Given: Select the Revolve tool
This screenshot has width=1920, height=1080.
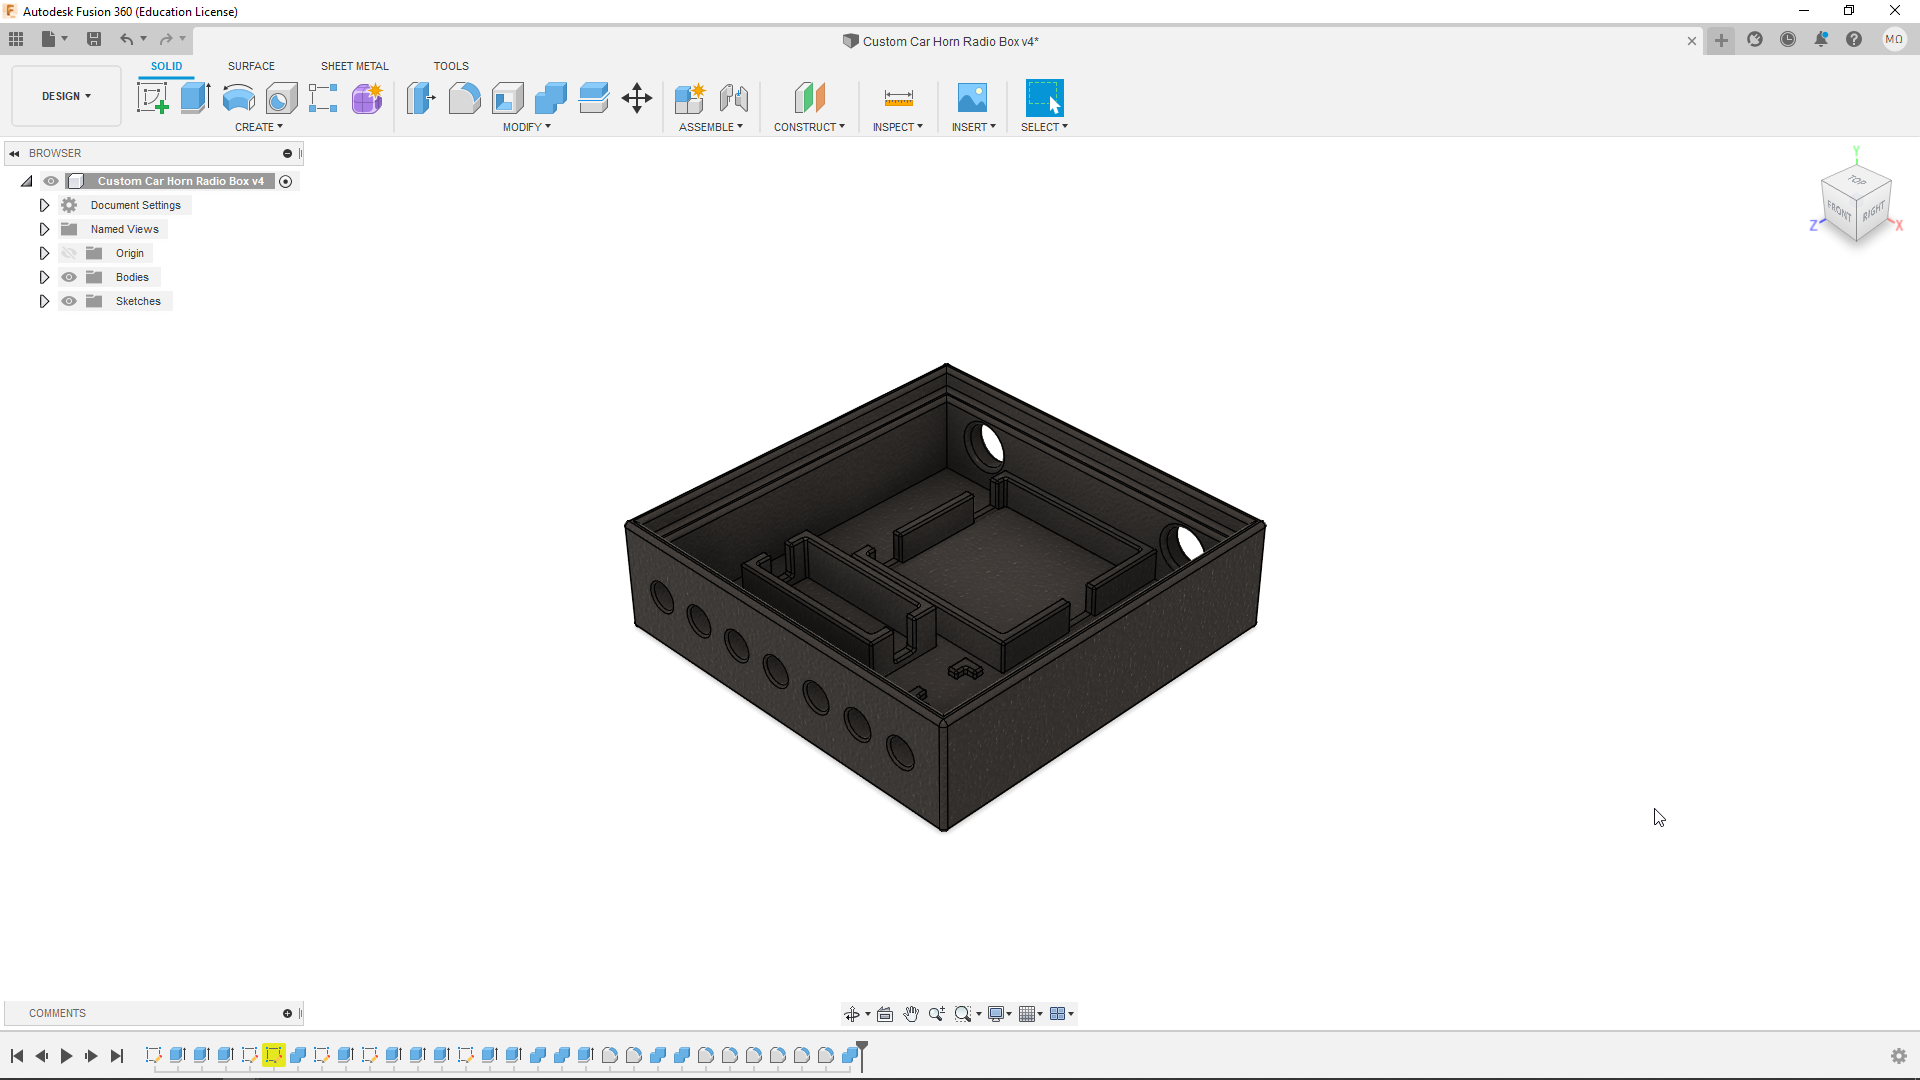Looking at the screenshot, I should [238, 98].
